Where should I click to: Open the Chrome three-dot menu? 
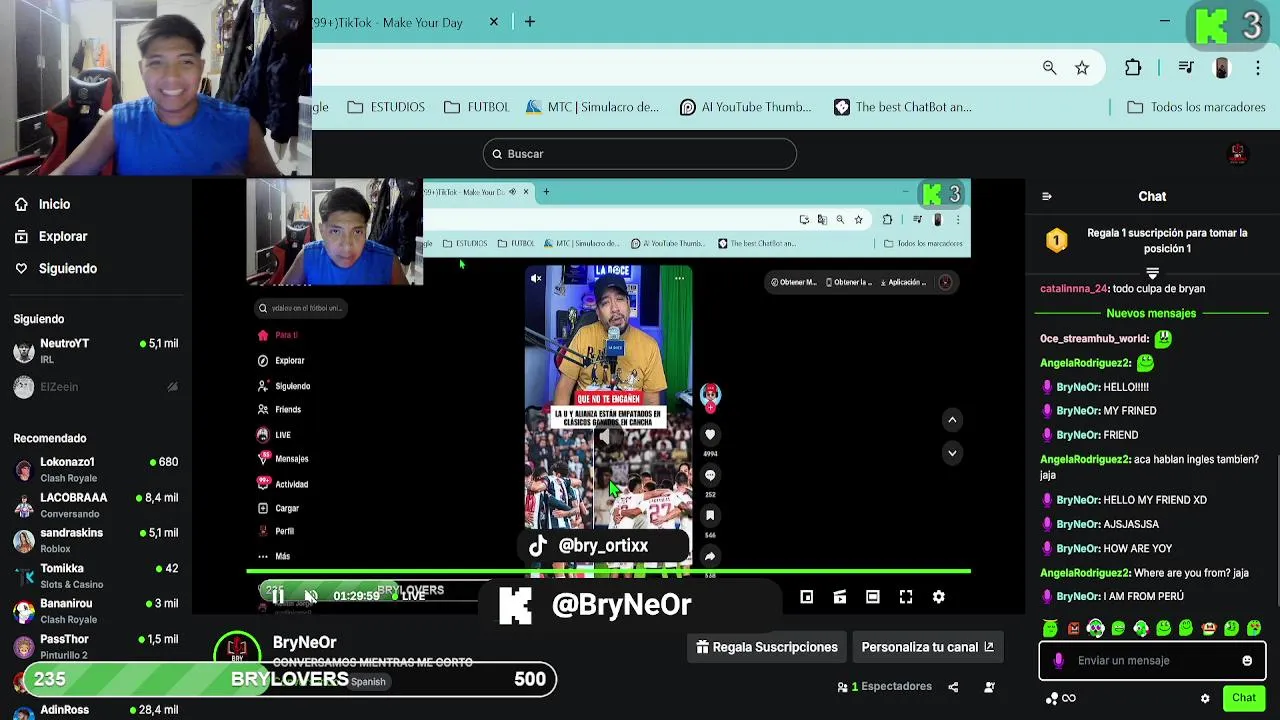tap(1258, 67)
